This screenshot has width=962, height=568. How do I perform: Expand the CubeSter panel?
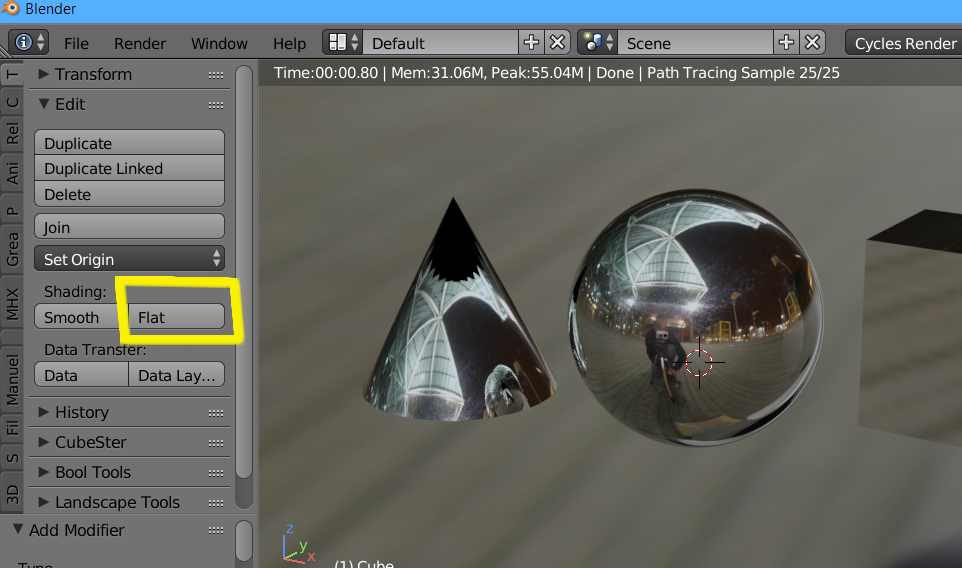pyautogui.click(x=43, y=442)
